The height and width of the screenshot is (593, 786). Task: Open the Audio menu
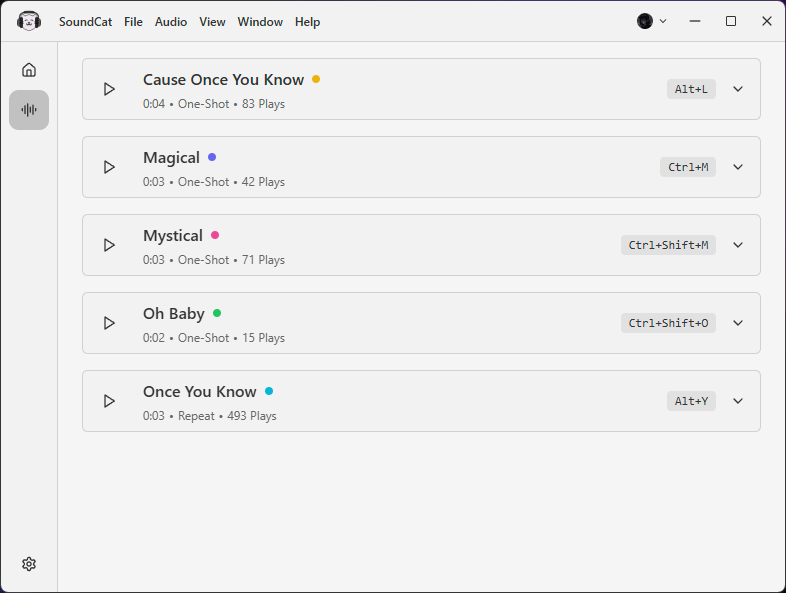click(x=171, y=22)
